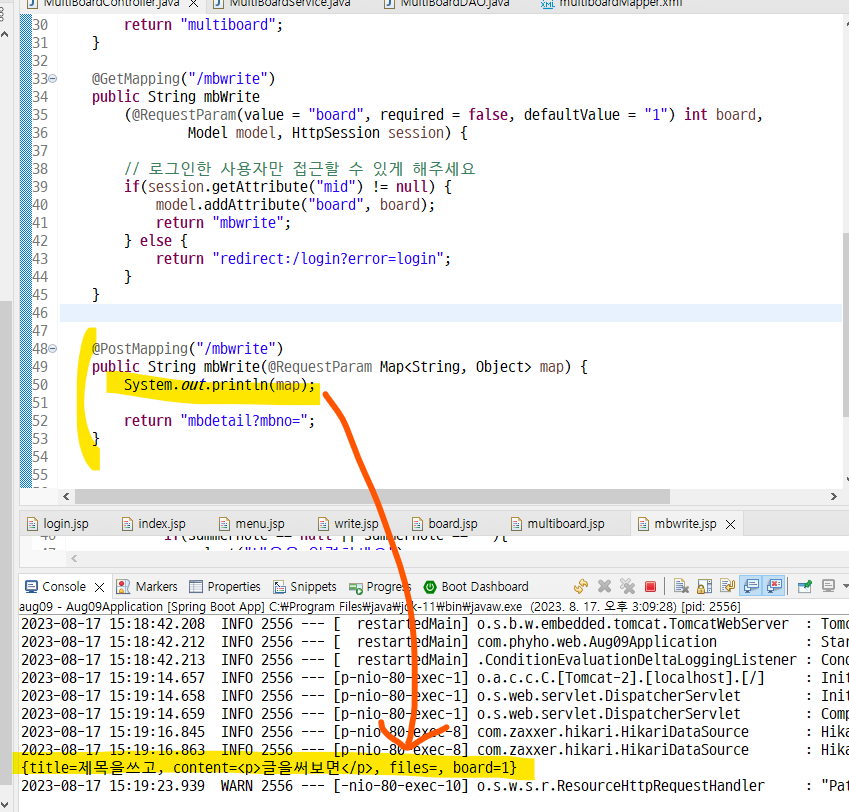Screen dimensions: 849x812
Task: Open the Boot Dashboard tab
Action: [x=476, y=586]
